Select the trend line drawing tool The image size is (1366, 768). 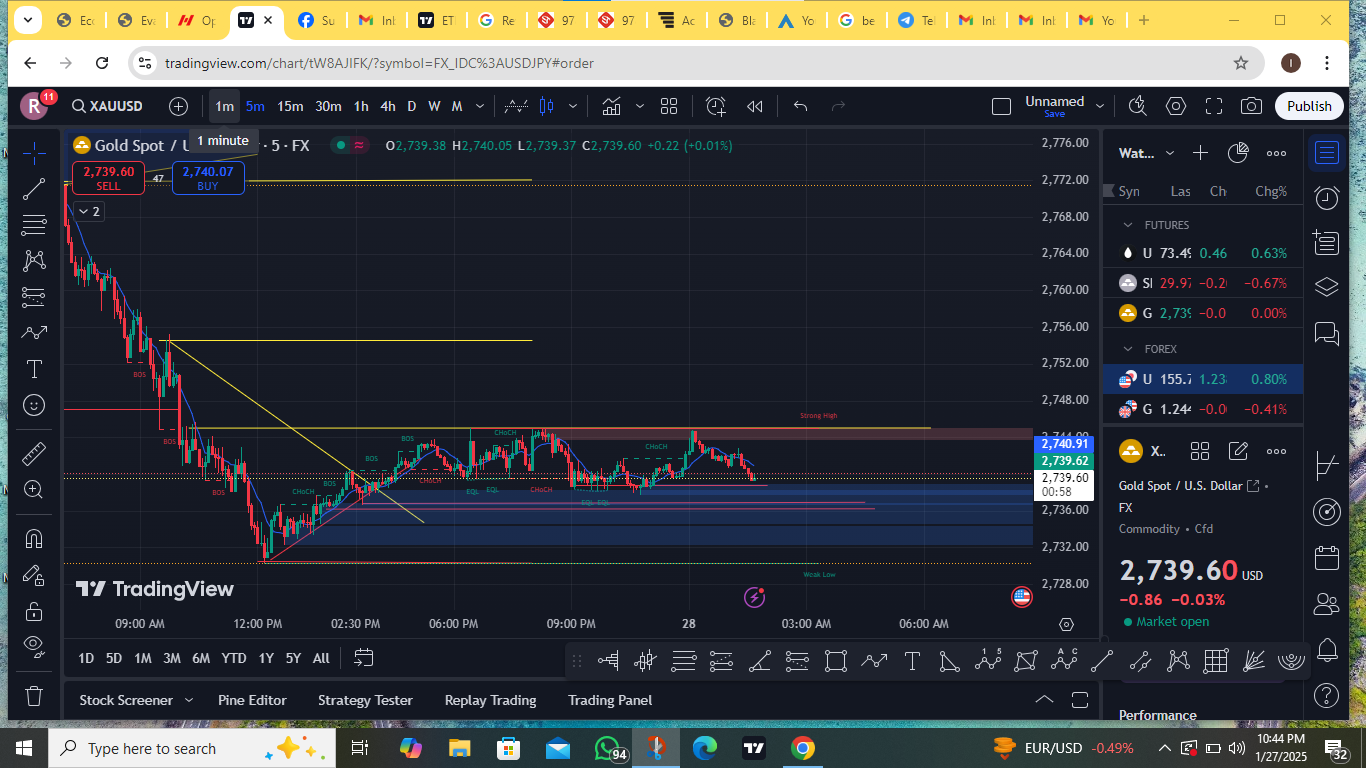pos(34,188)
